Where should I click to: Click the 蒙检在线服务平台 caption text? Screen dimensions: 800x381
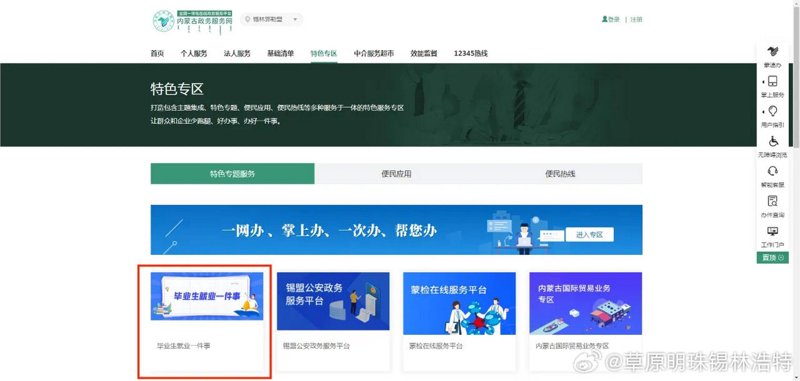[x=436, y=346]
